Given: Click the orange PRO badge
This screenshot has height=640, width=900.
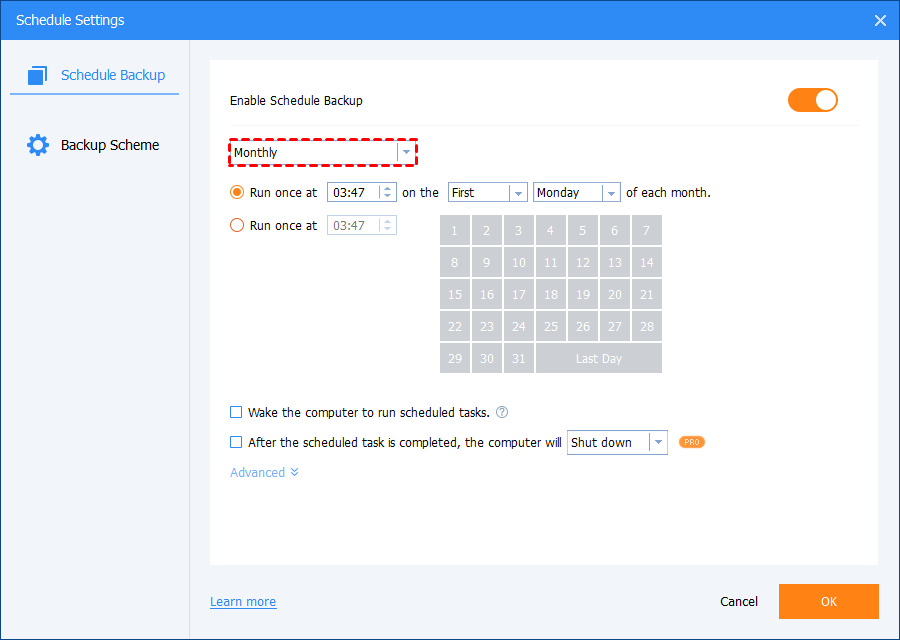Looking at the screenshot, I should [692, 442].
